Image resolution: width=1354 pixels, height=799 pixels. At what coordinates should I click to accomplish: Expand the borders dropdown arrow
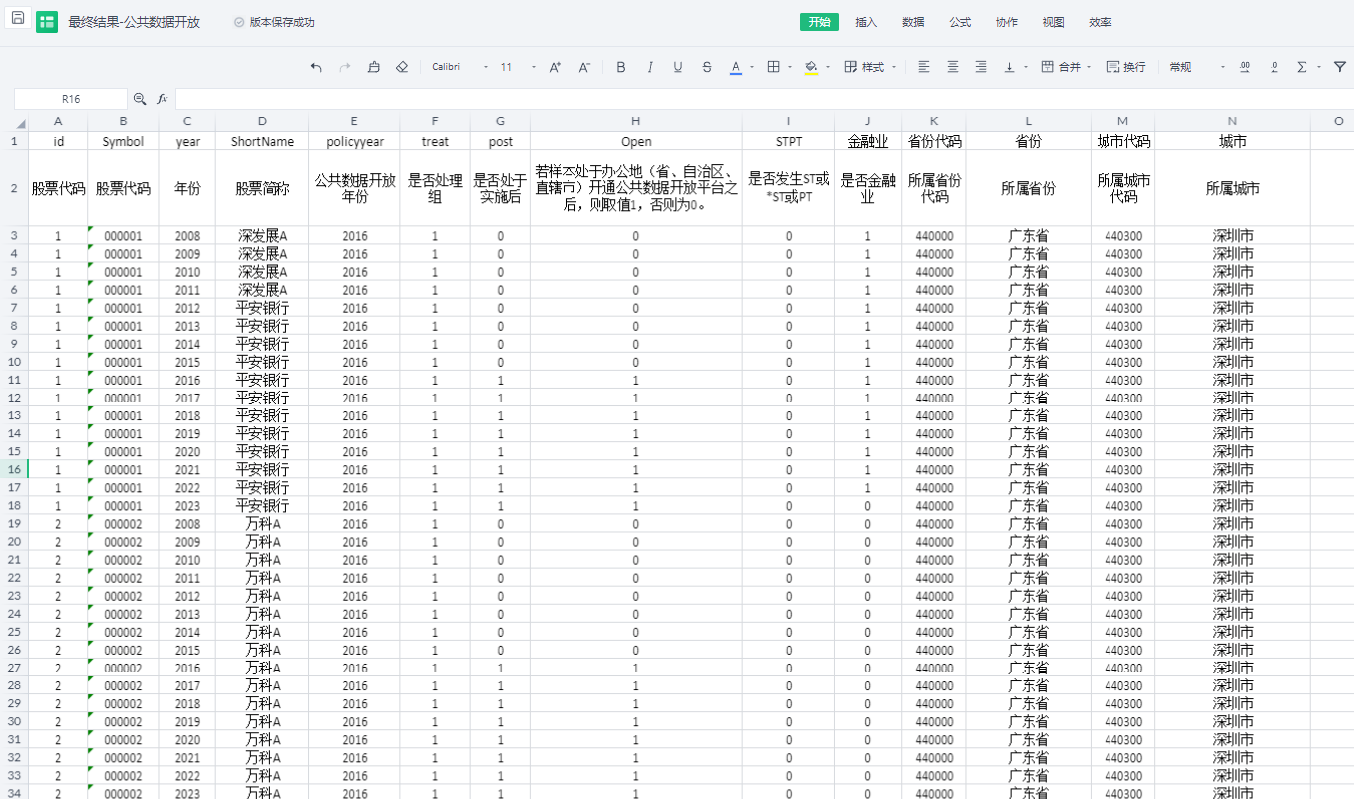tap(790, 67)
